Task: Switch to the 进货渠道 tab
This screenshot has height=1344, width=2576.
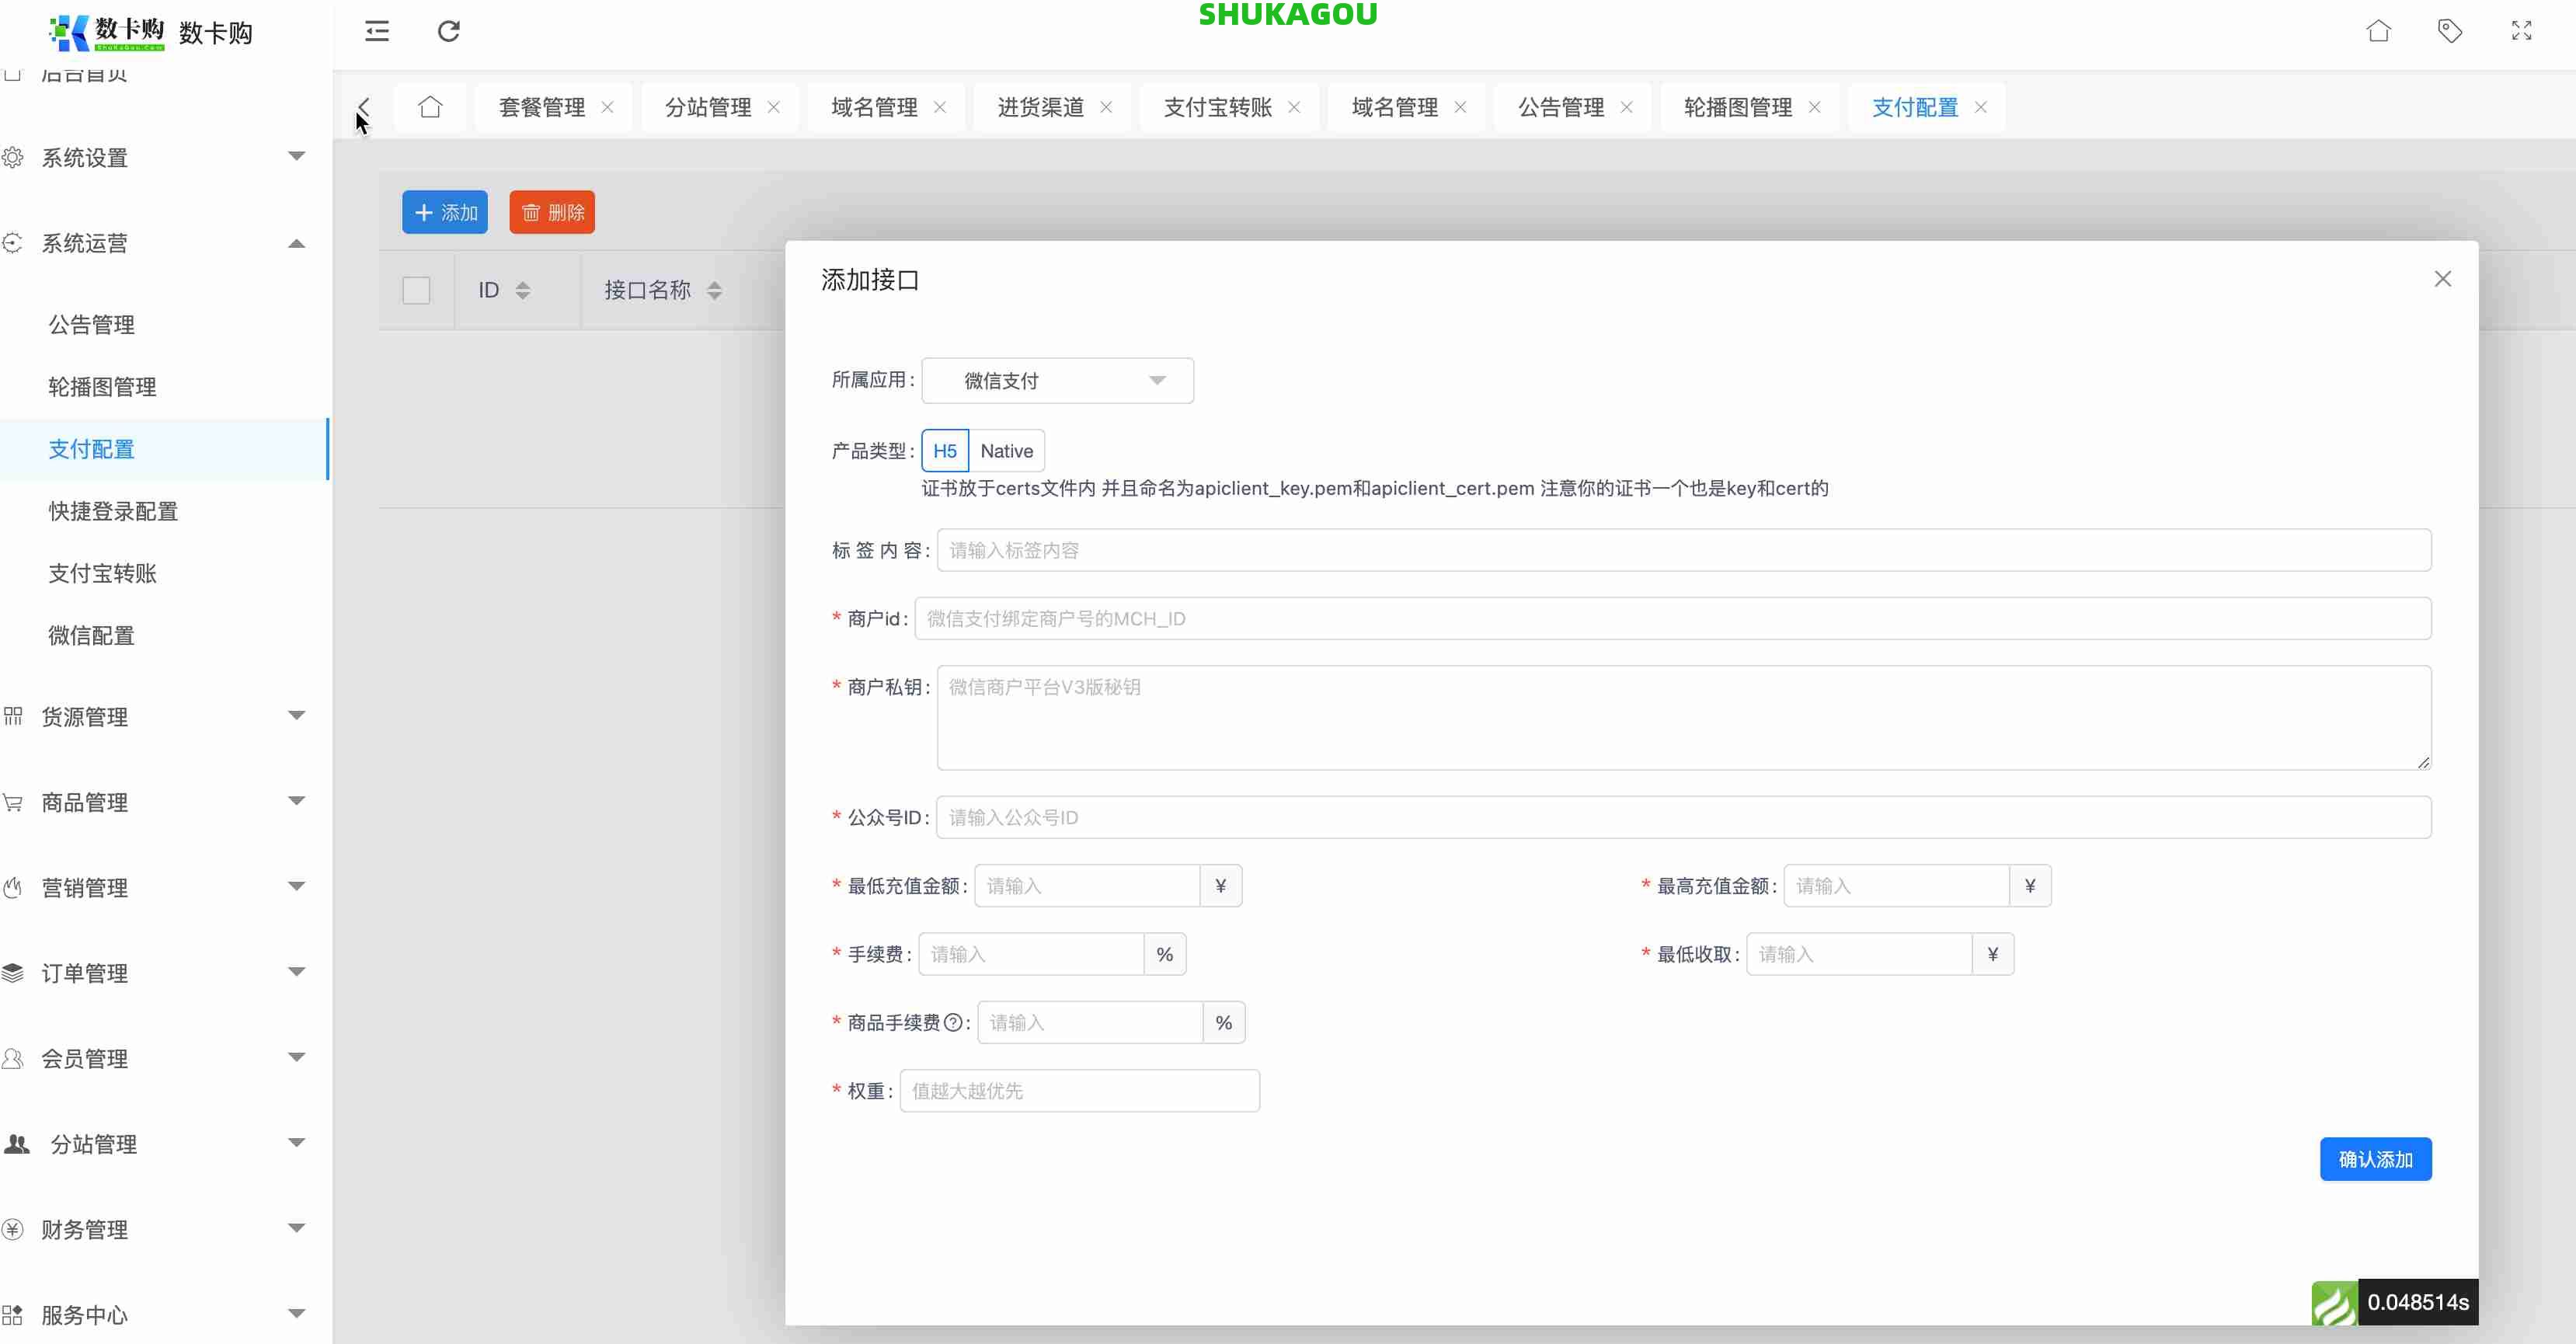Action: coord(1040,107)
